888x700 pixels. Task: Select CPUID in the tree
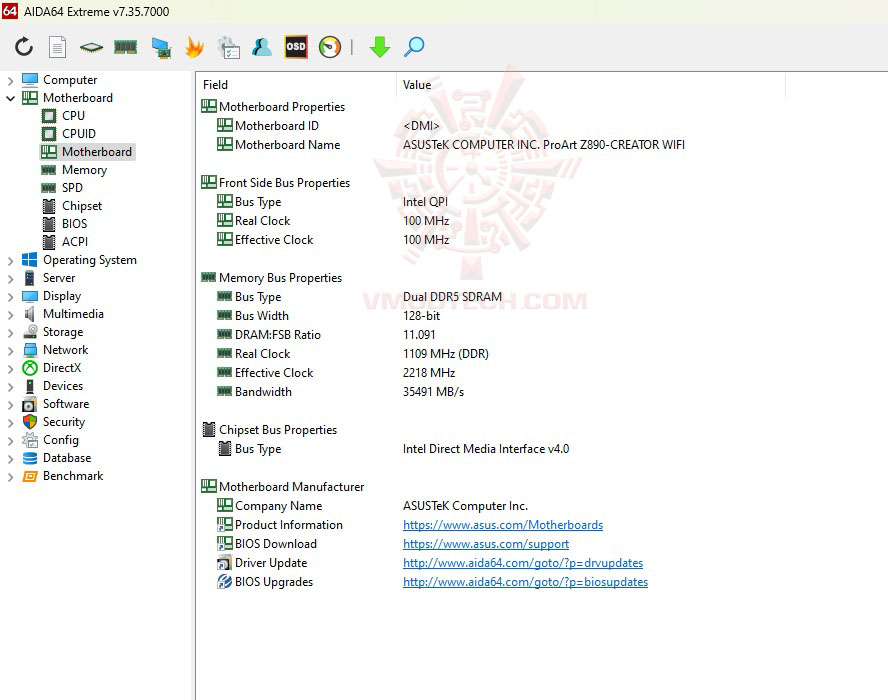[x=79, y=134]
